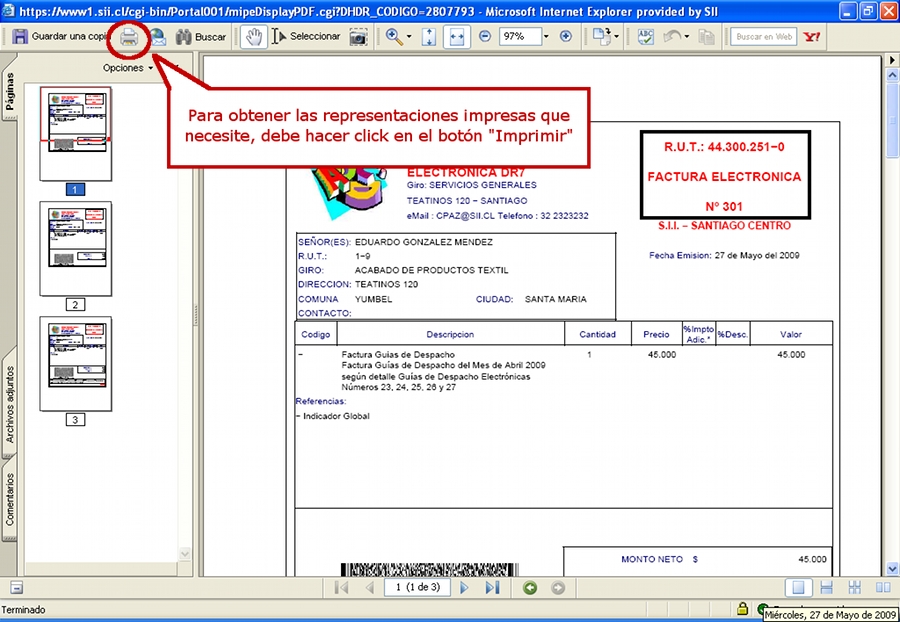Open the Buscar binoculars search tool
This screenshot has width=900, height=622.
point(200,37)
